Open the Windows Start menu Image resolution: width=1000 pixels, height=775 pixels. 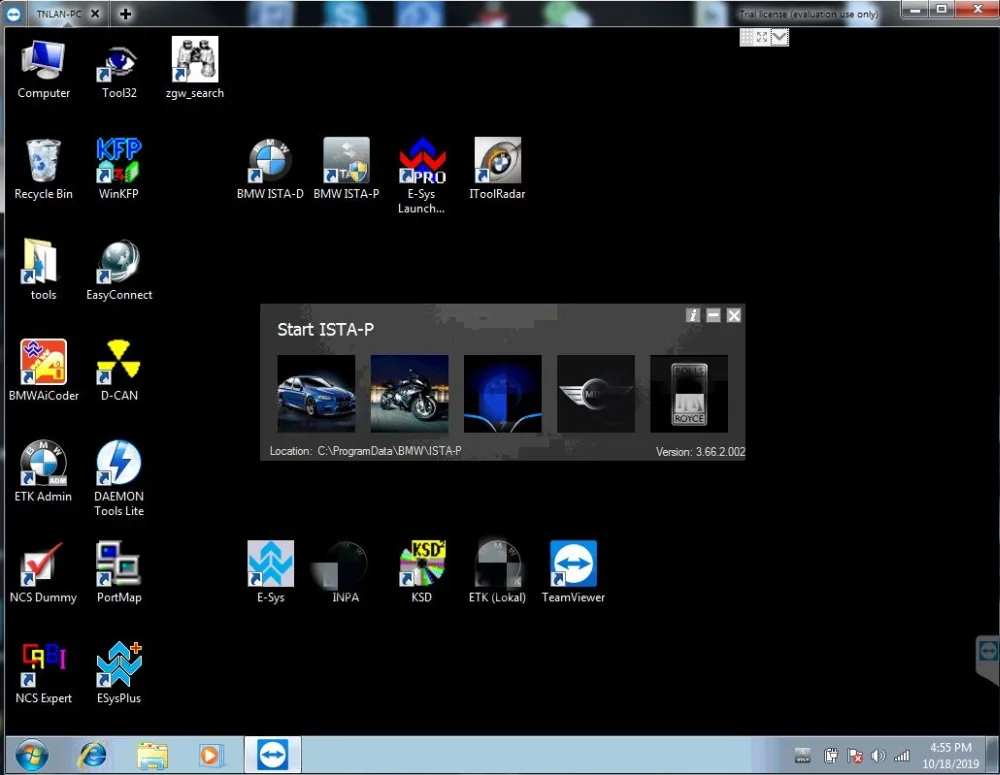click(31, 757)
